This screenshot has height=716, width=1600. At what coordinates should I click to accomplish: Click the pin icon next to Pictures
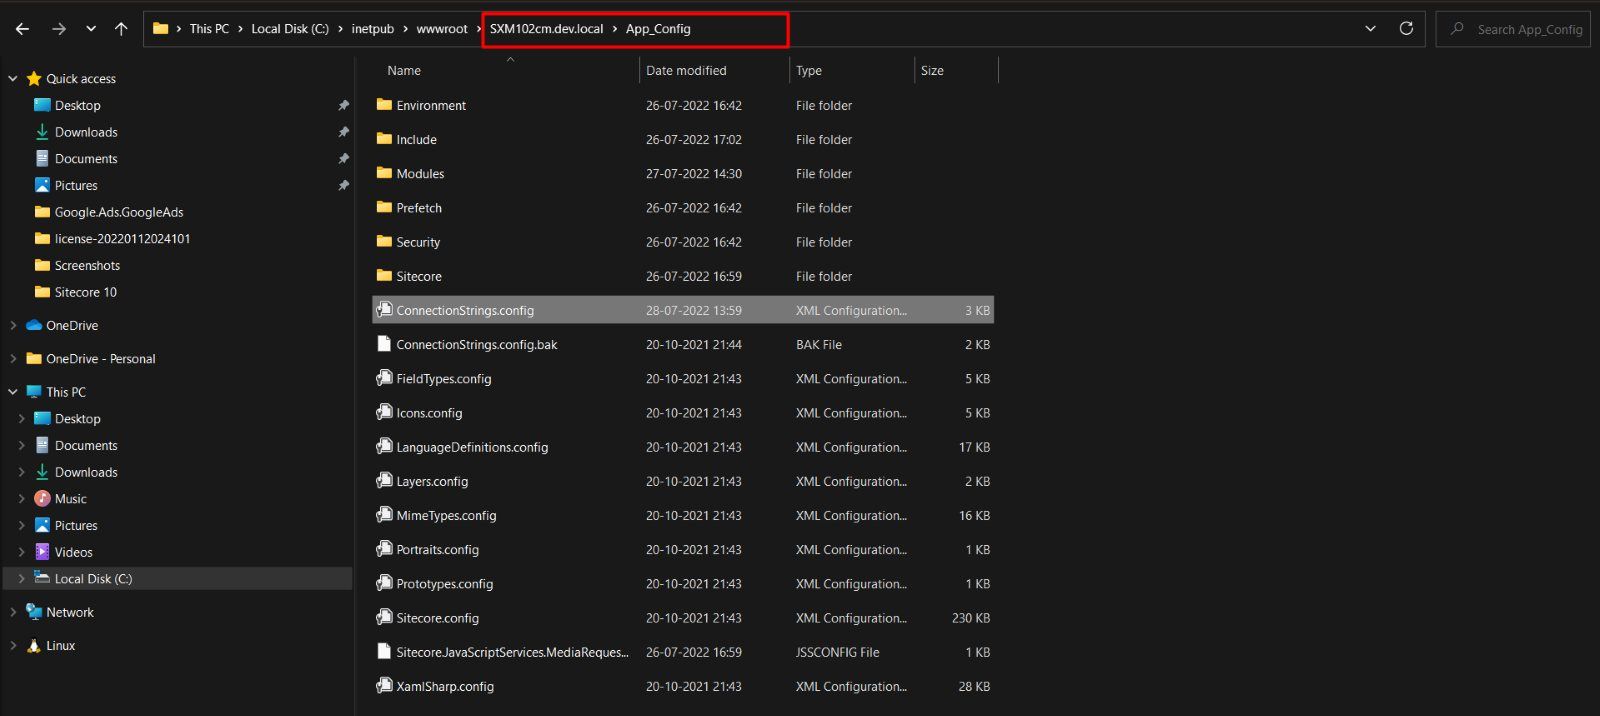[x=343, y=186]
